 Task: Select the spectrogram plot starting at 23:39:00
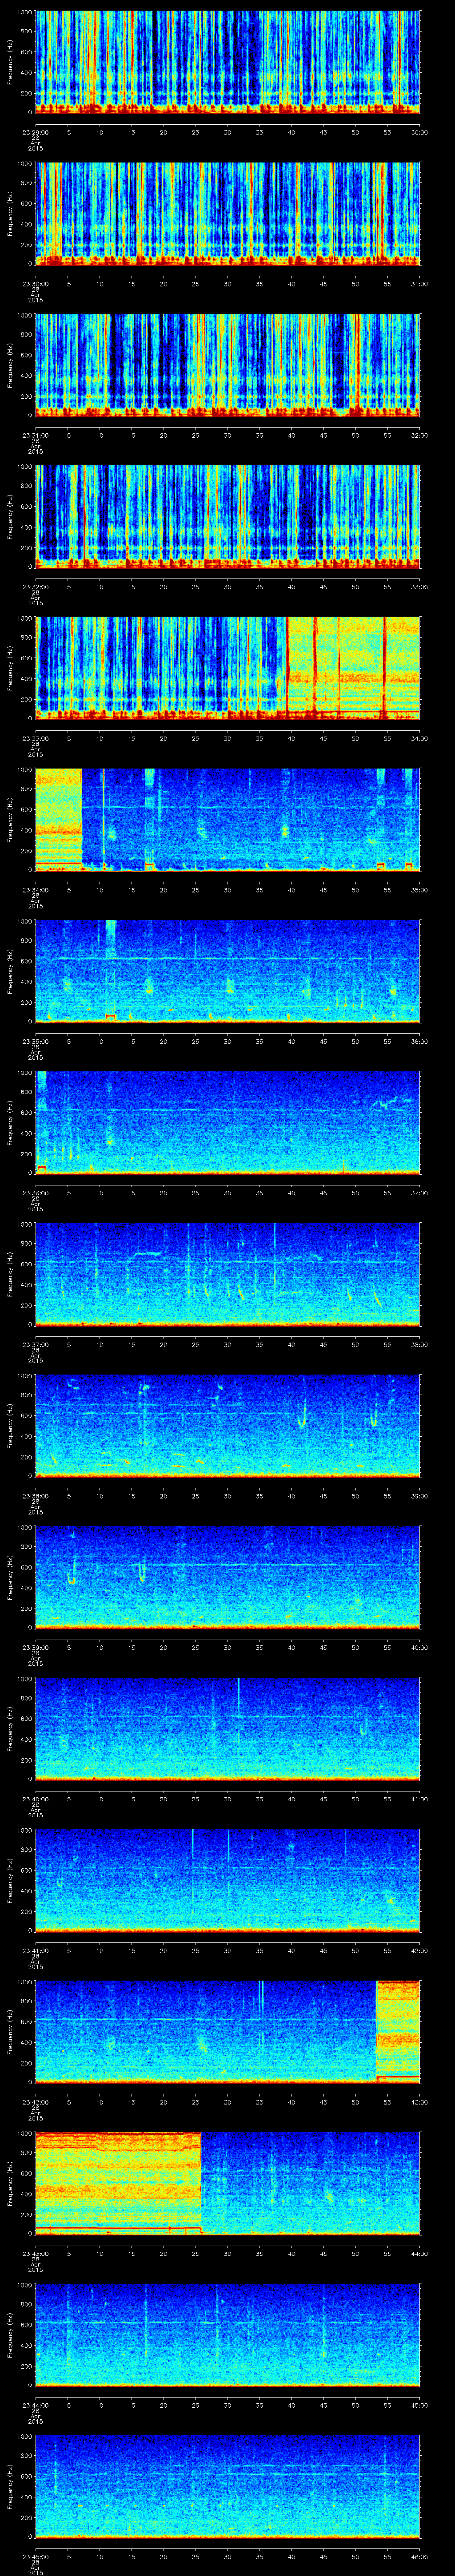coord(227,1577)
